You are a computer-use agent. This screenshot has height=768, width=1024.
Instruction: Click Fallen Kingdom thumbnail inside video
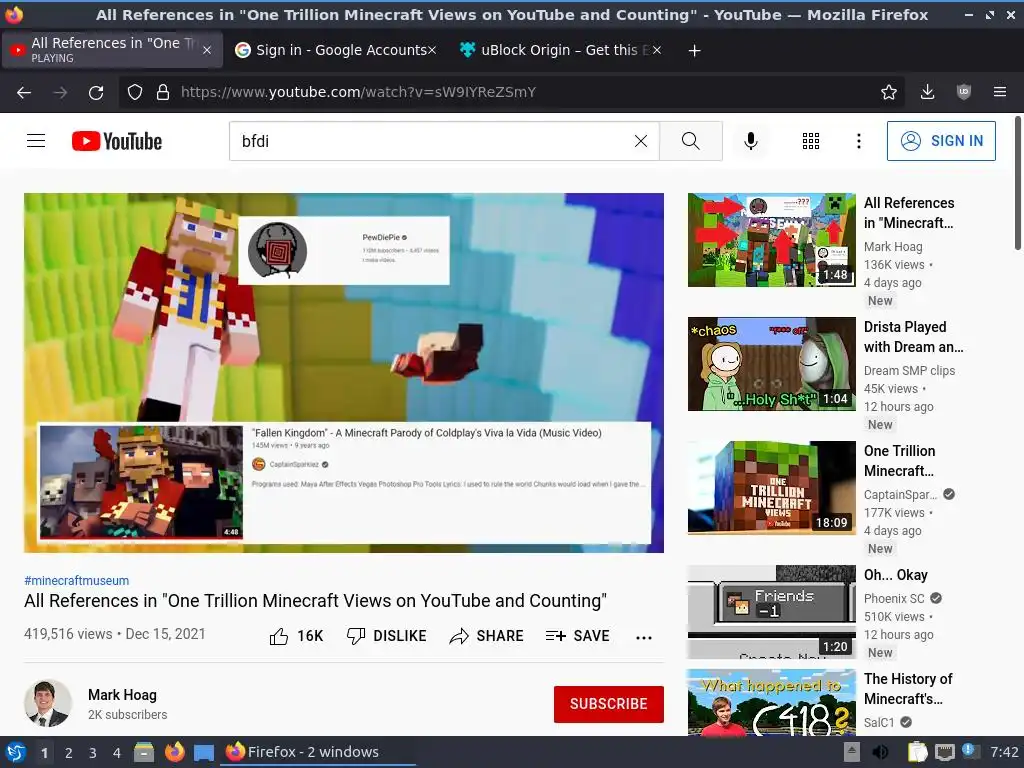[x=141, y=482]
